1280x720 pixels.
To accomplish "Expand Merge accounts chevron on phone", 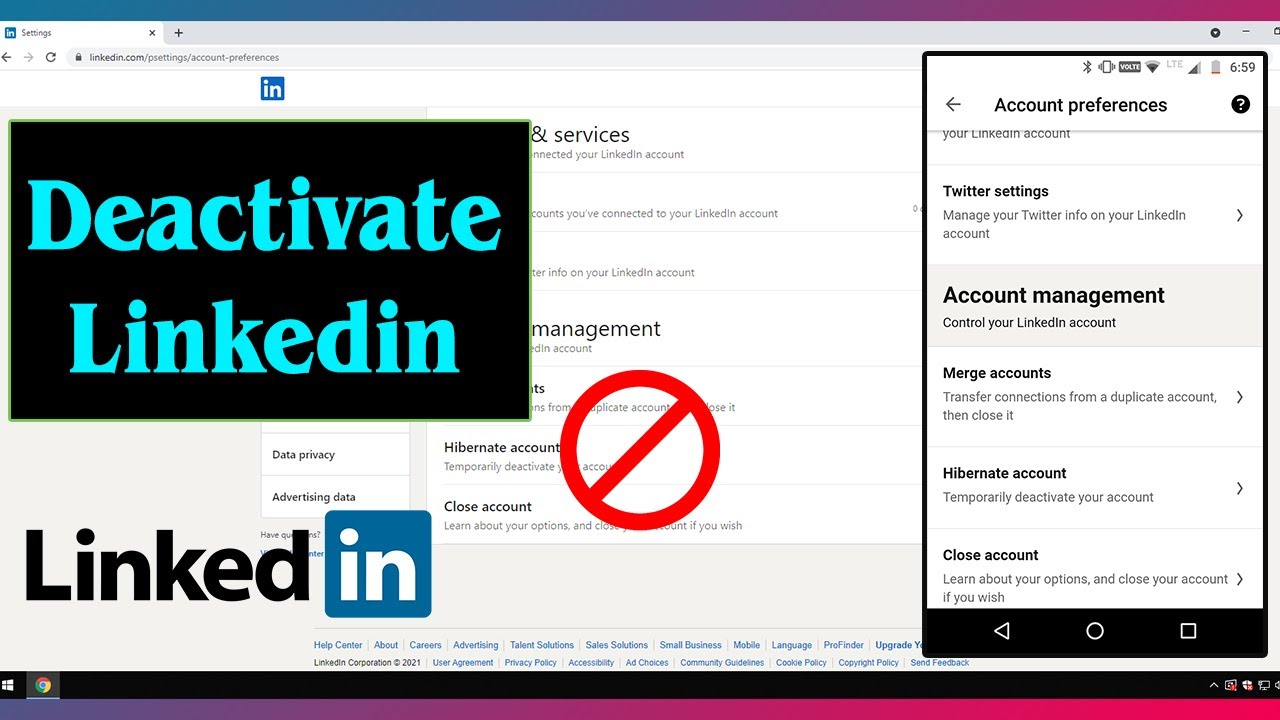I will pyautogui.click(x=1240, y=397).
